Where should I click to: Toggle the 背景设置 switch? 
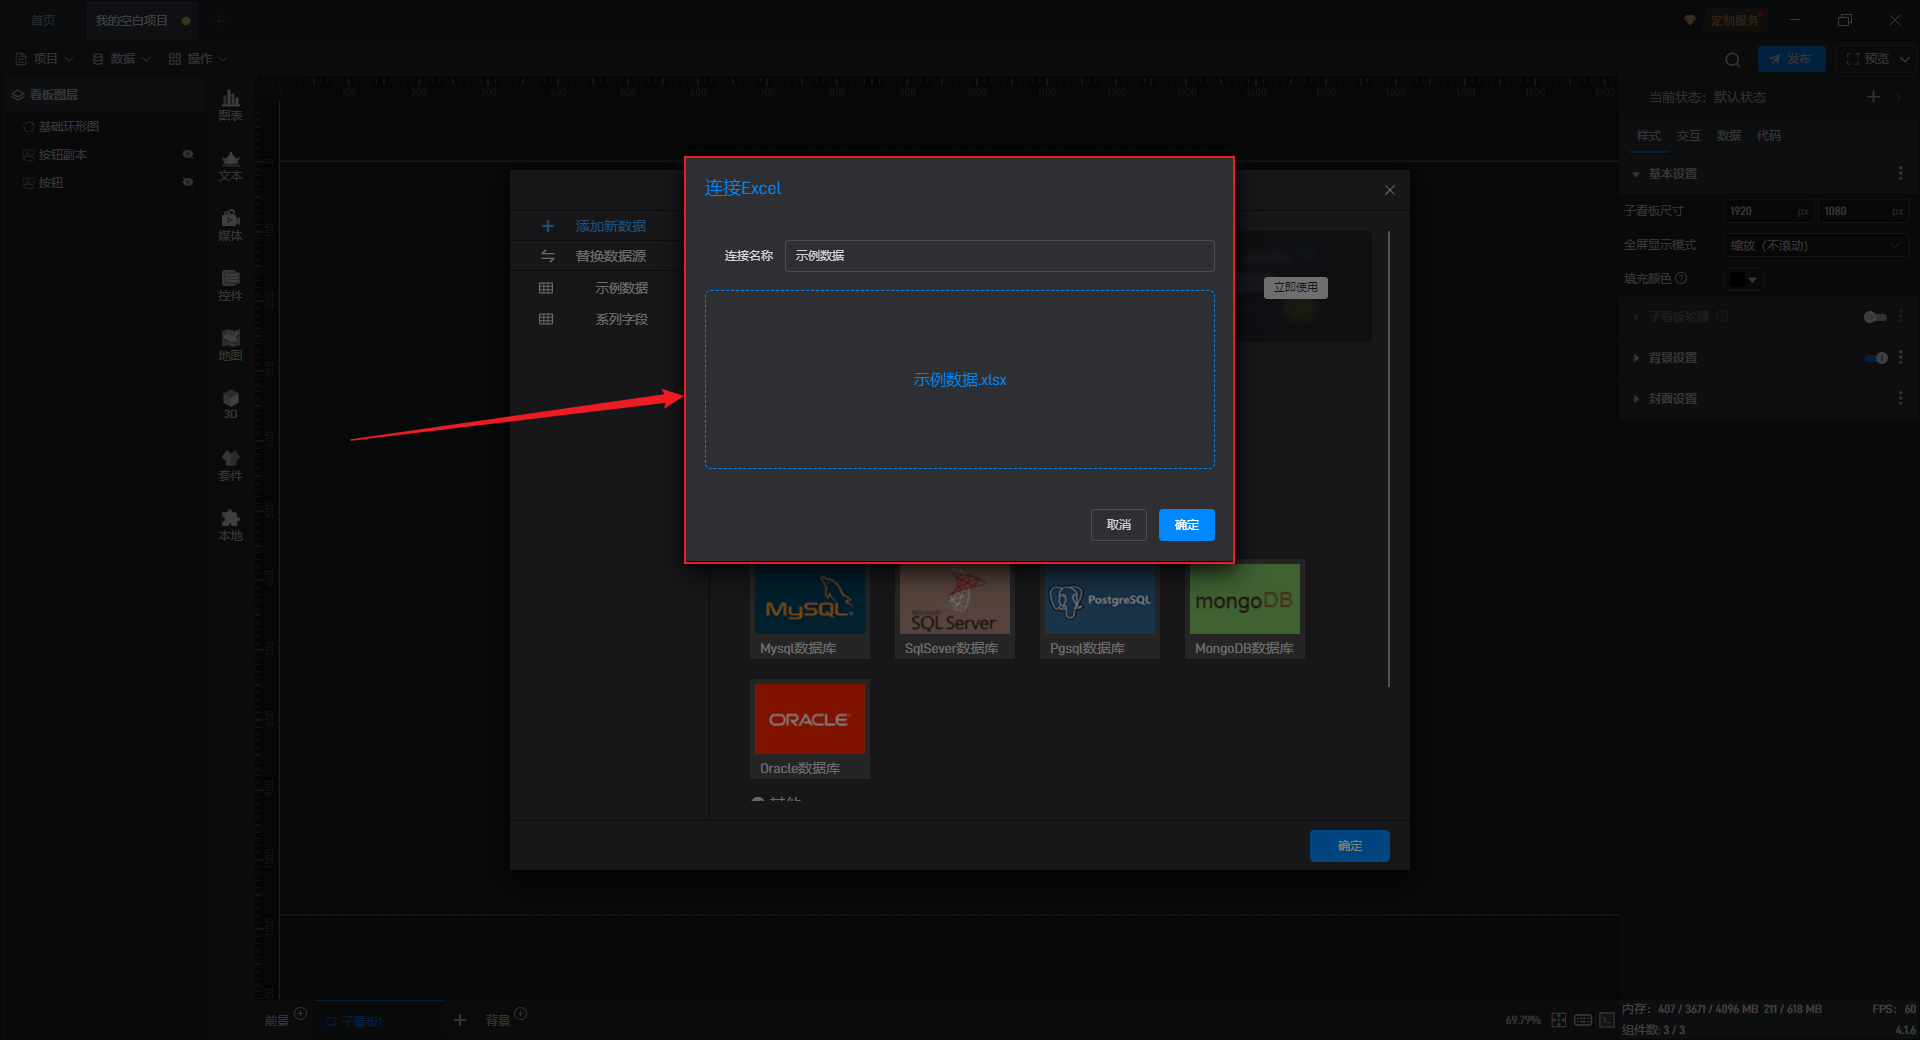click(x=1876, y=358)
